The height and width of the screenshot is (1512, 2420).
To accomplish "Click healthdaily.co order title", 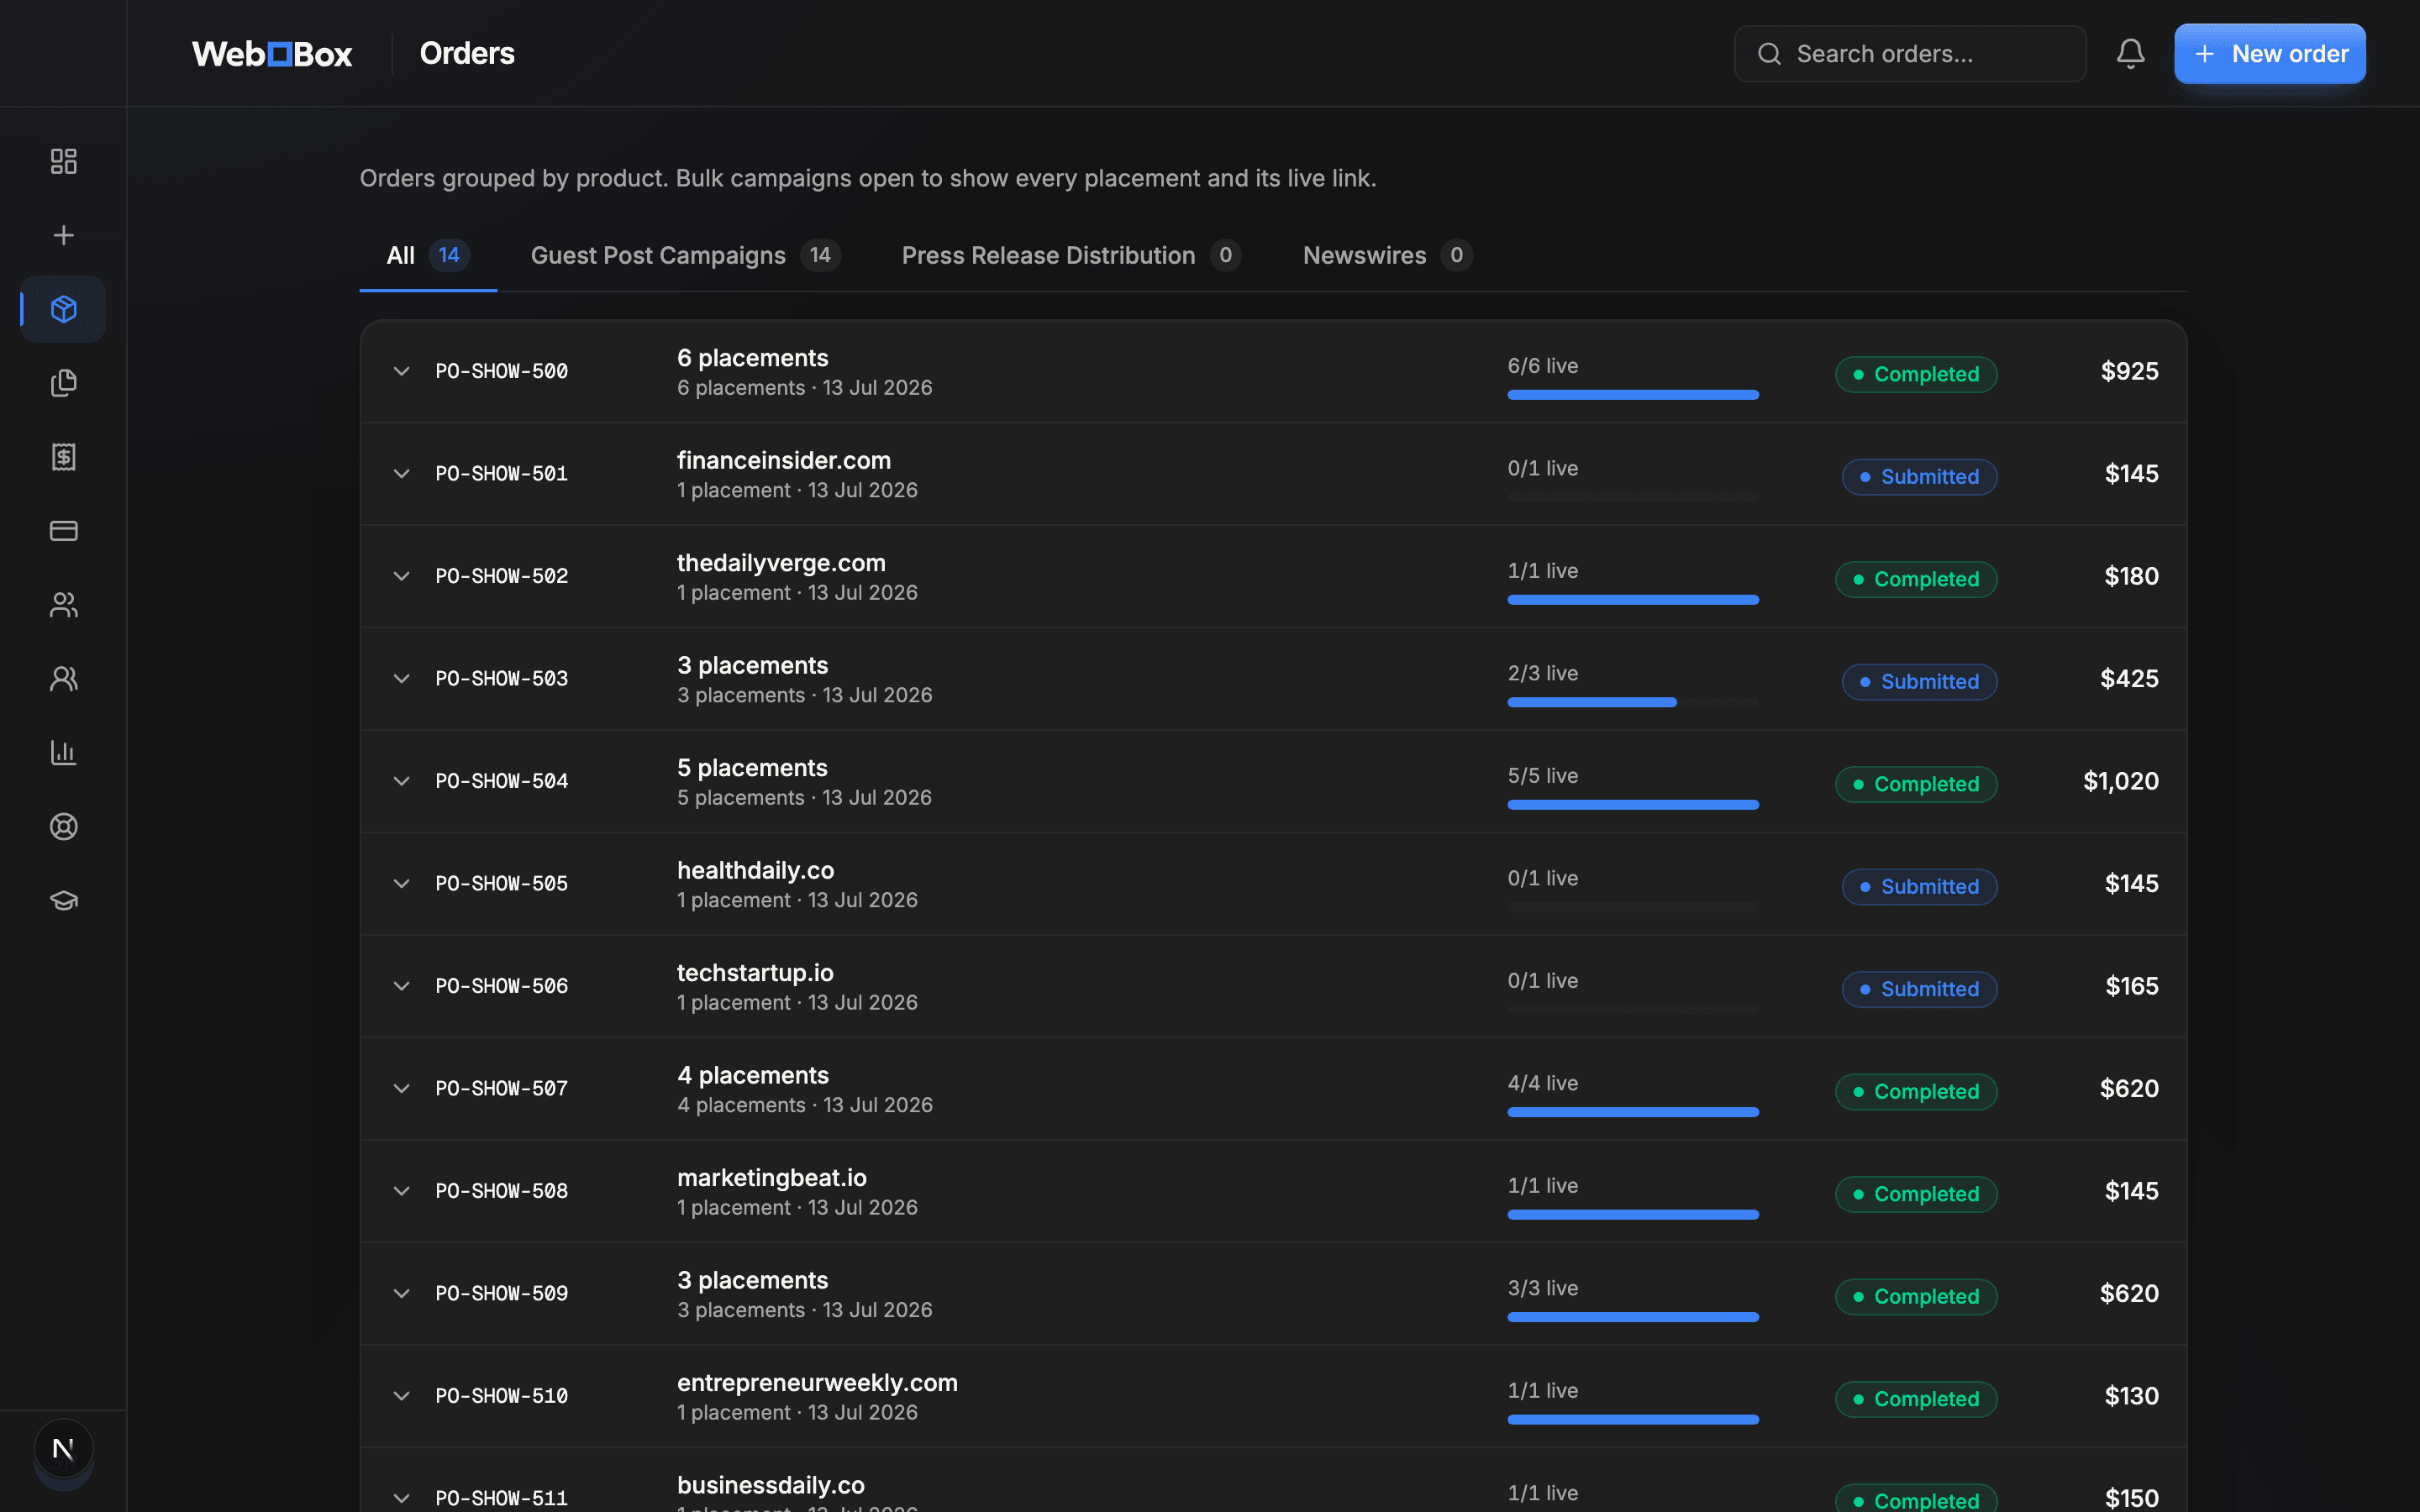I will tap(755, 870).
